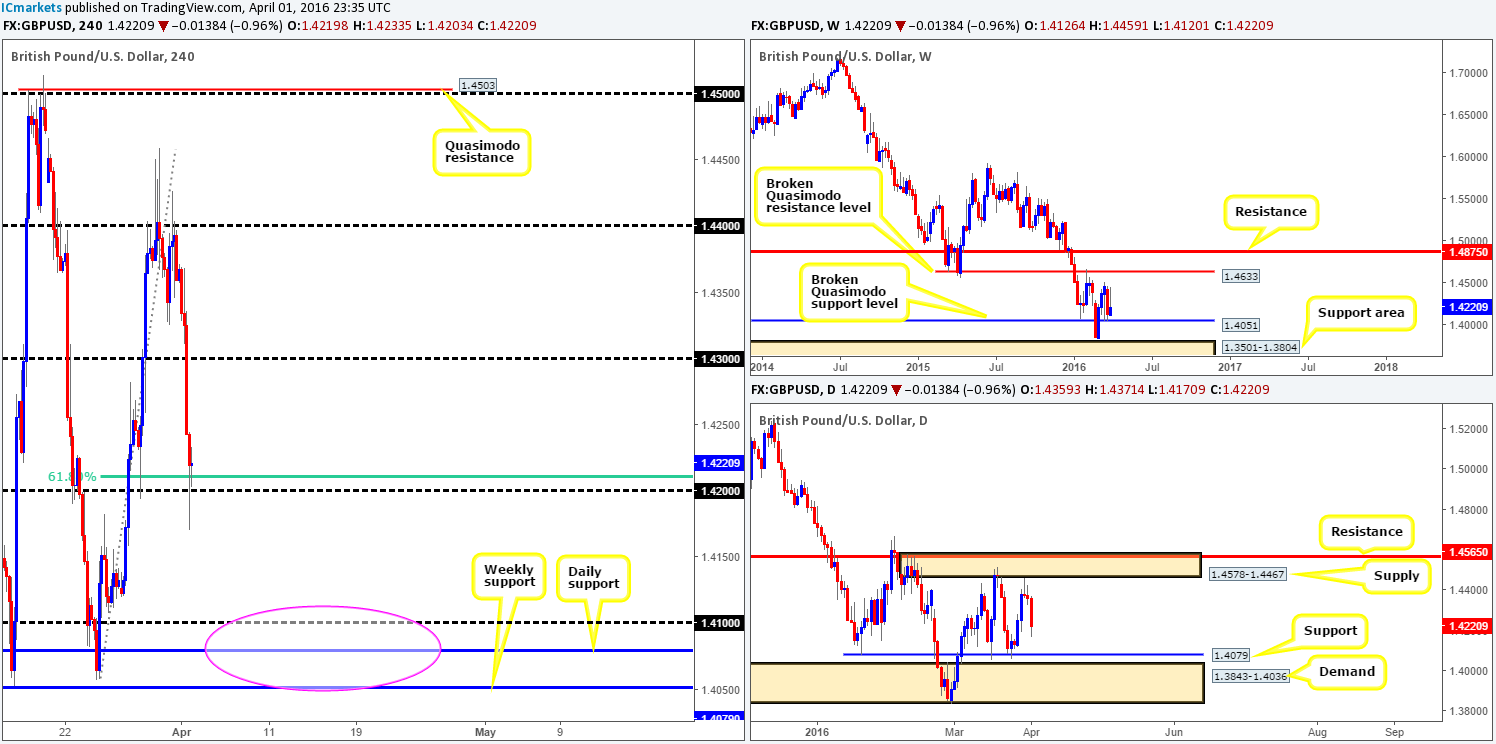Screen dimensions: 1496x744
Task: Select the British Pound/U.S. Dollar, 240 chart title
Action: [103, 56]
